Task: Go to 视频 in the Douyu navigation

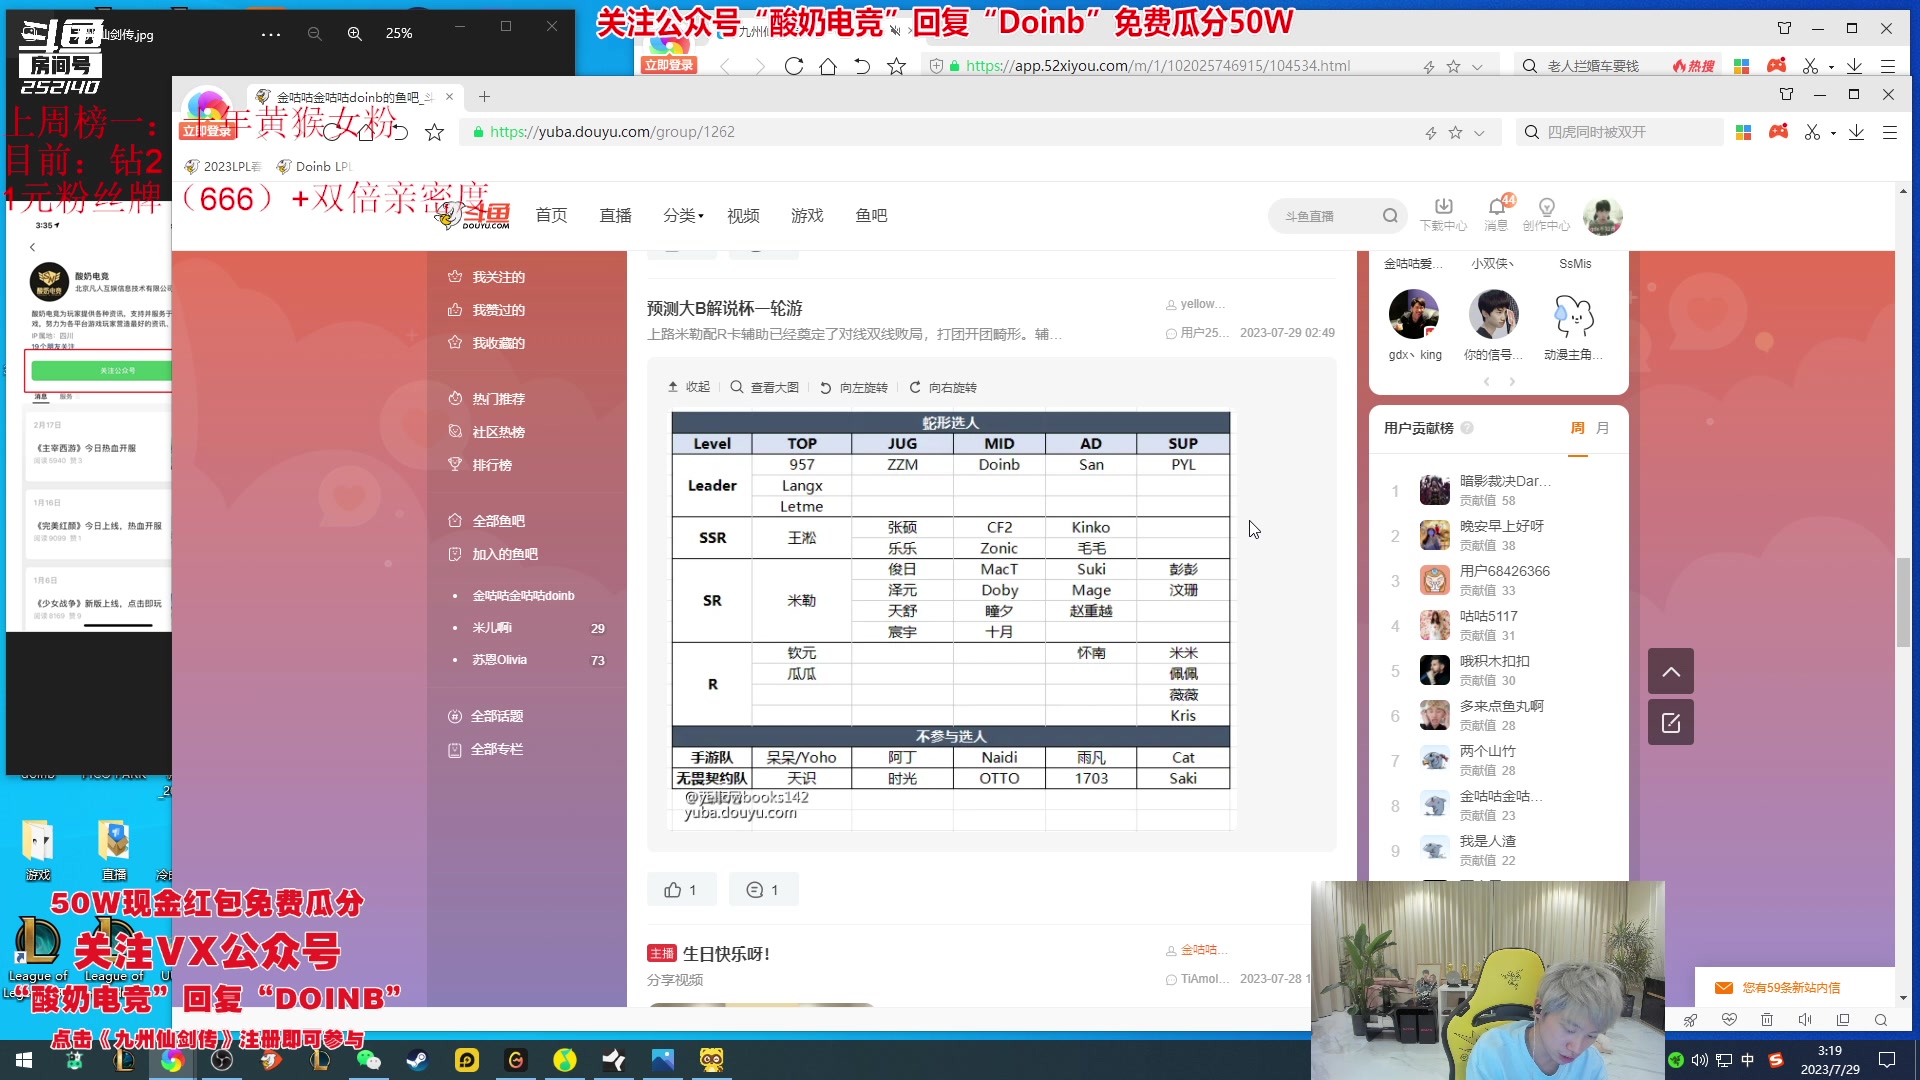Action: point(743,216)
